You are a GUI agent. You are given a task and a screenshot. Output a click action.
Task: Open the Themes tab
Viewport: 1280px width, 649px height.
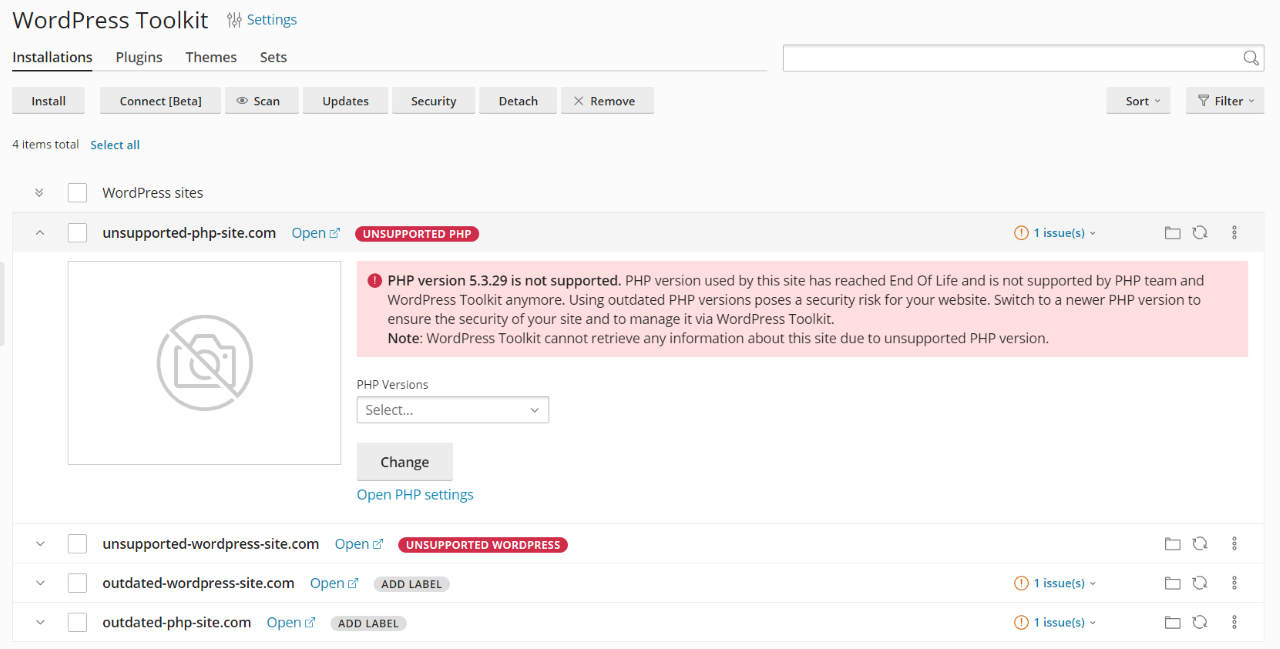coord(211,57)
